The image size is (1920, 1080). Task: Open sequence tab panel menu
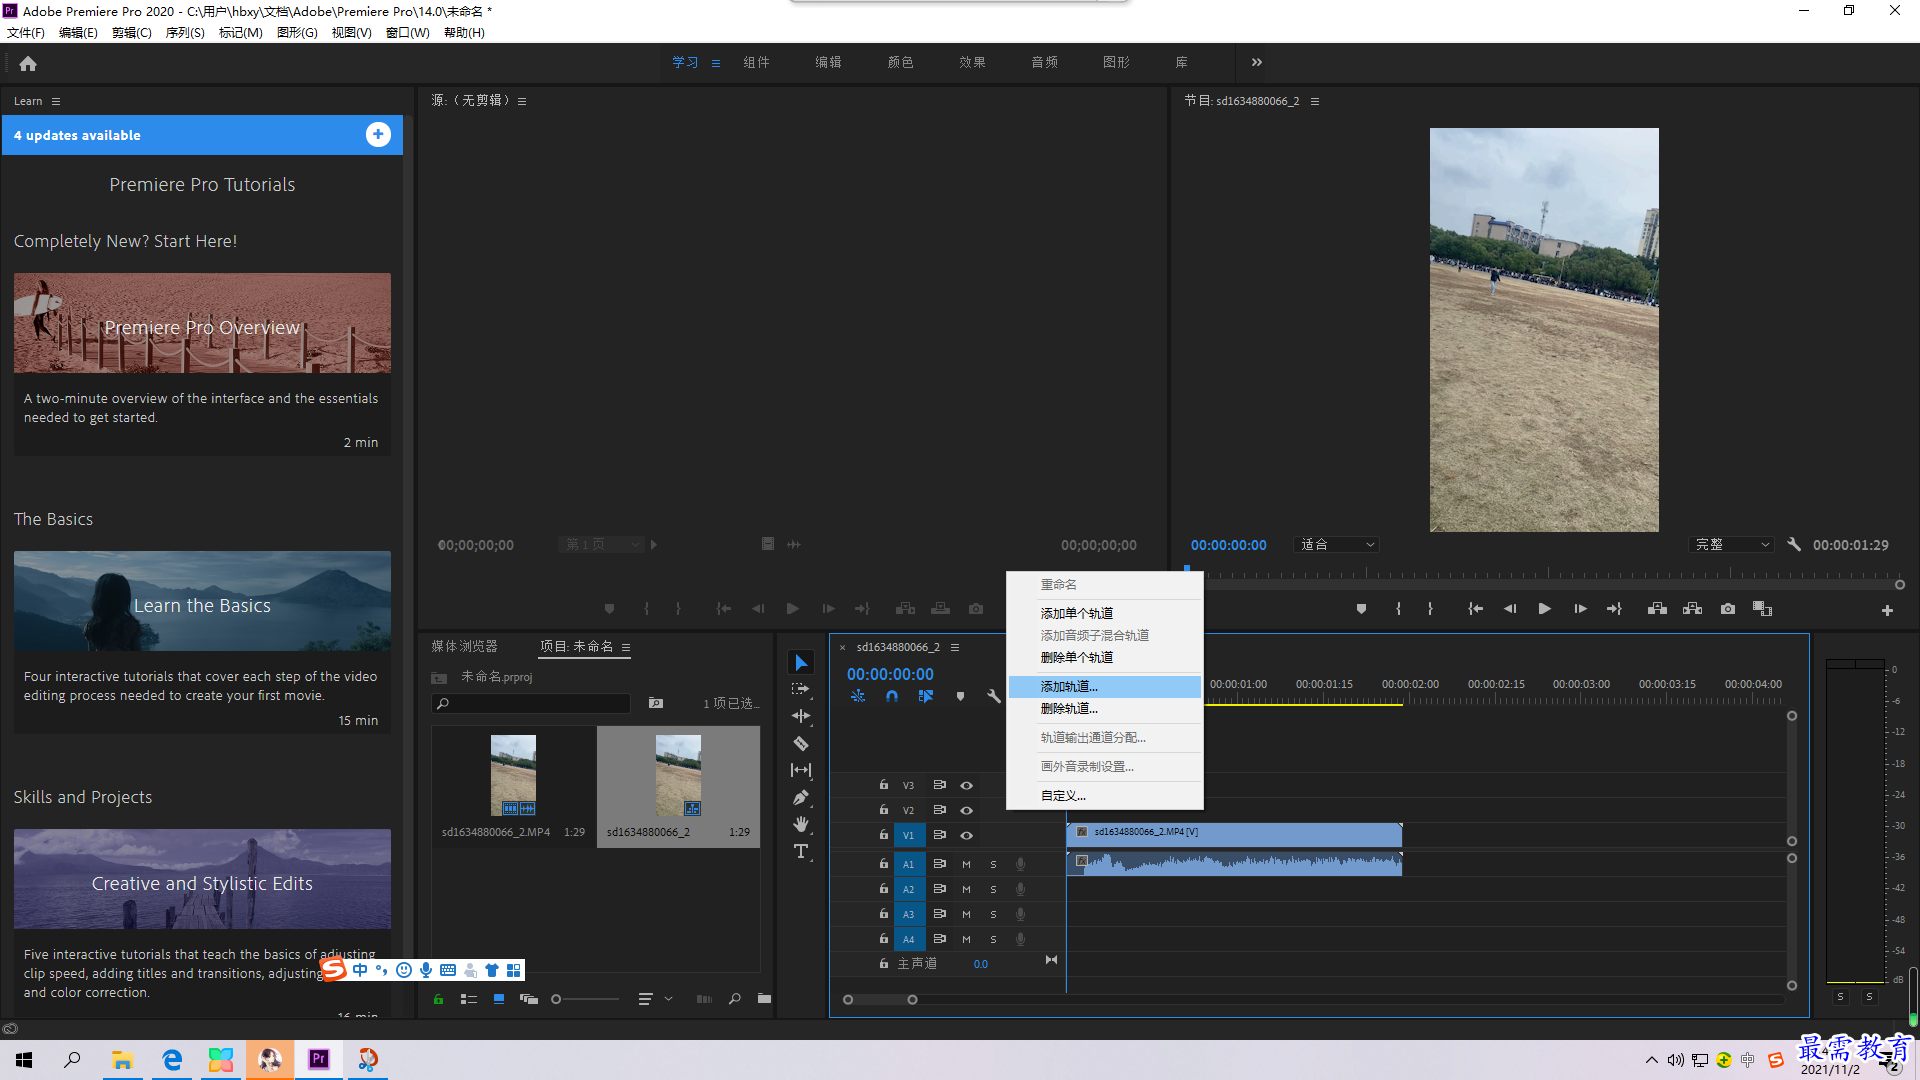click(955, 647)
